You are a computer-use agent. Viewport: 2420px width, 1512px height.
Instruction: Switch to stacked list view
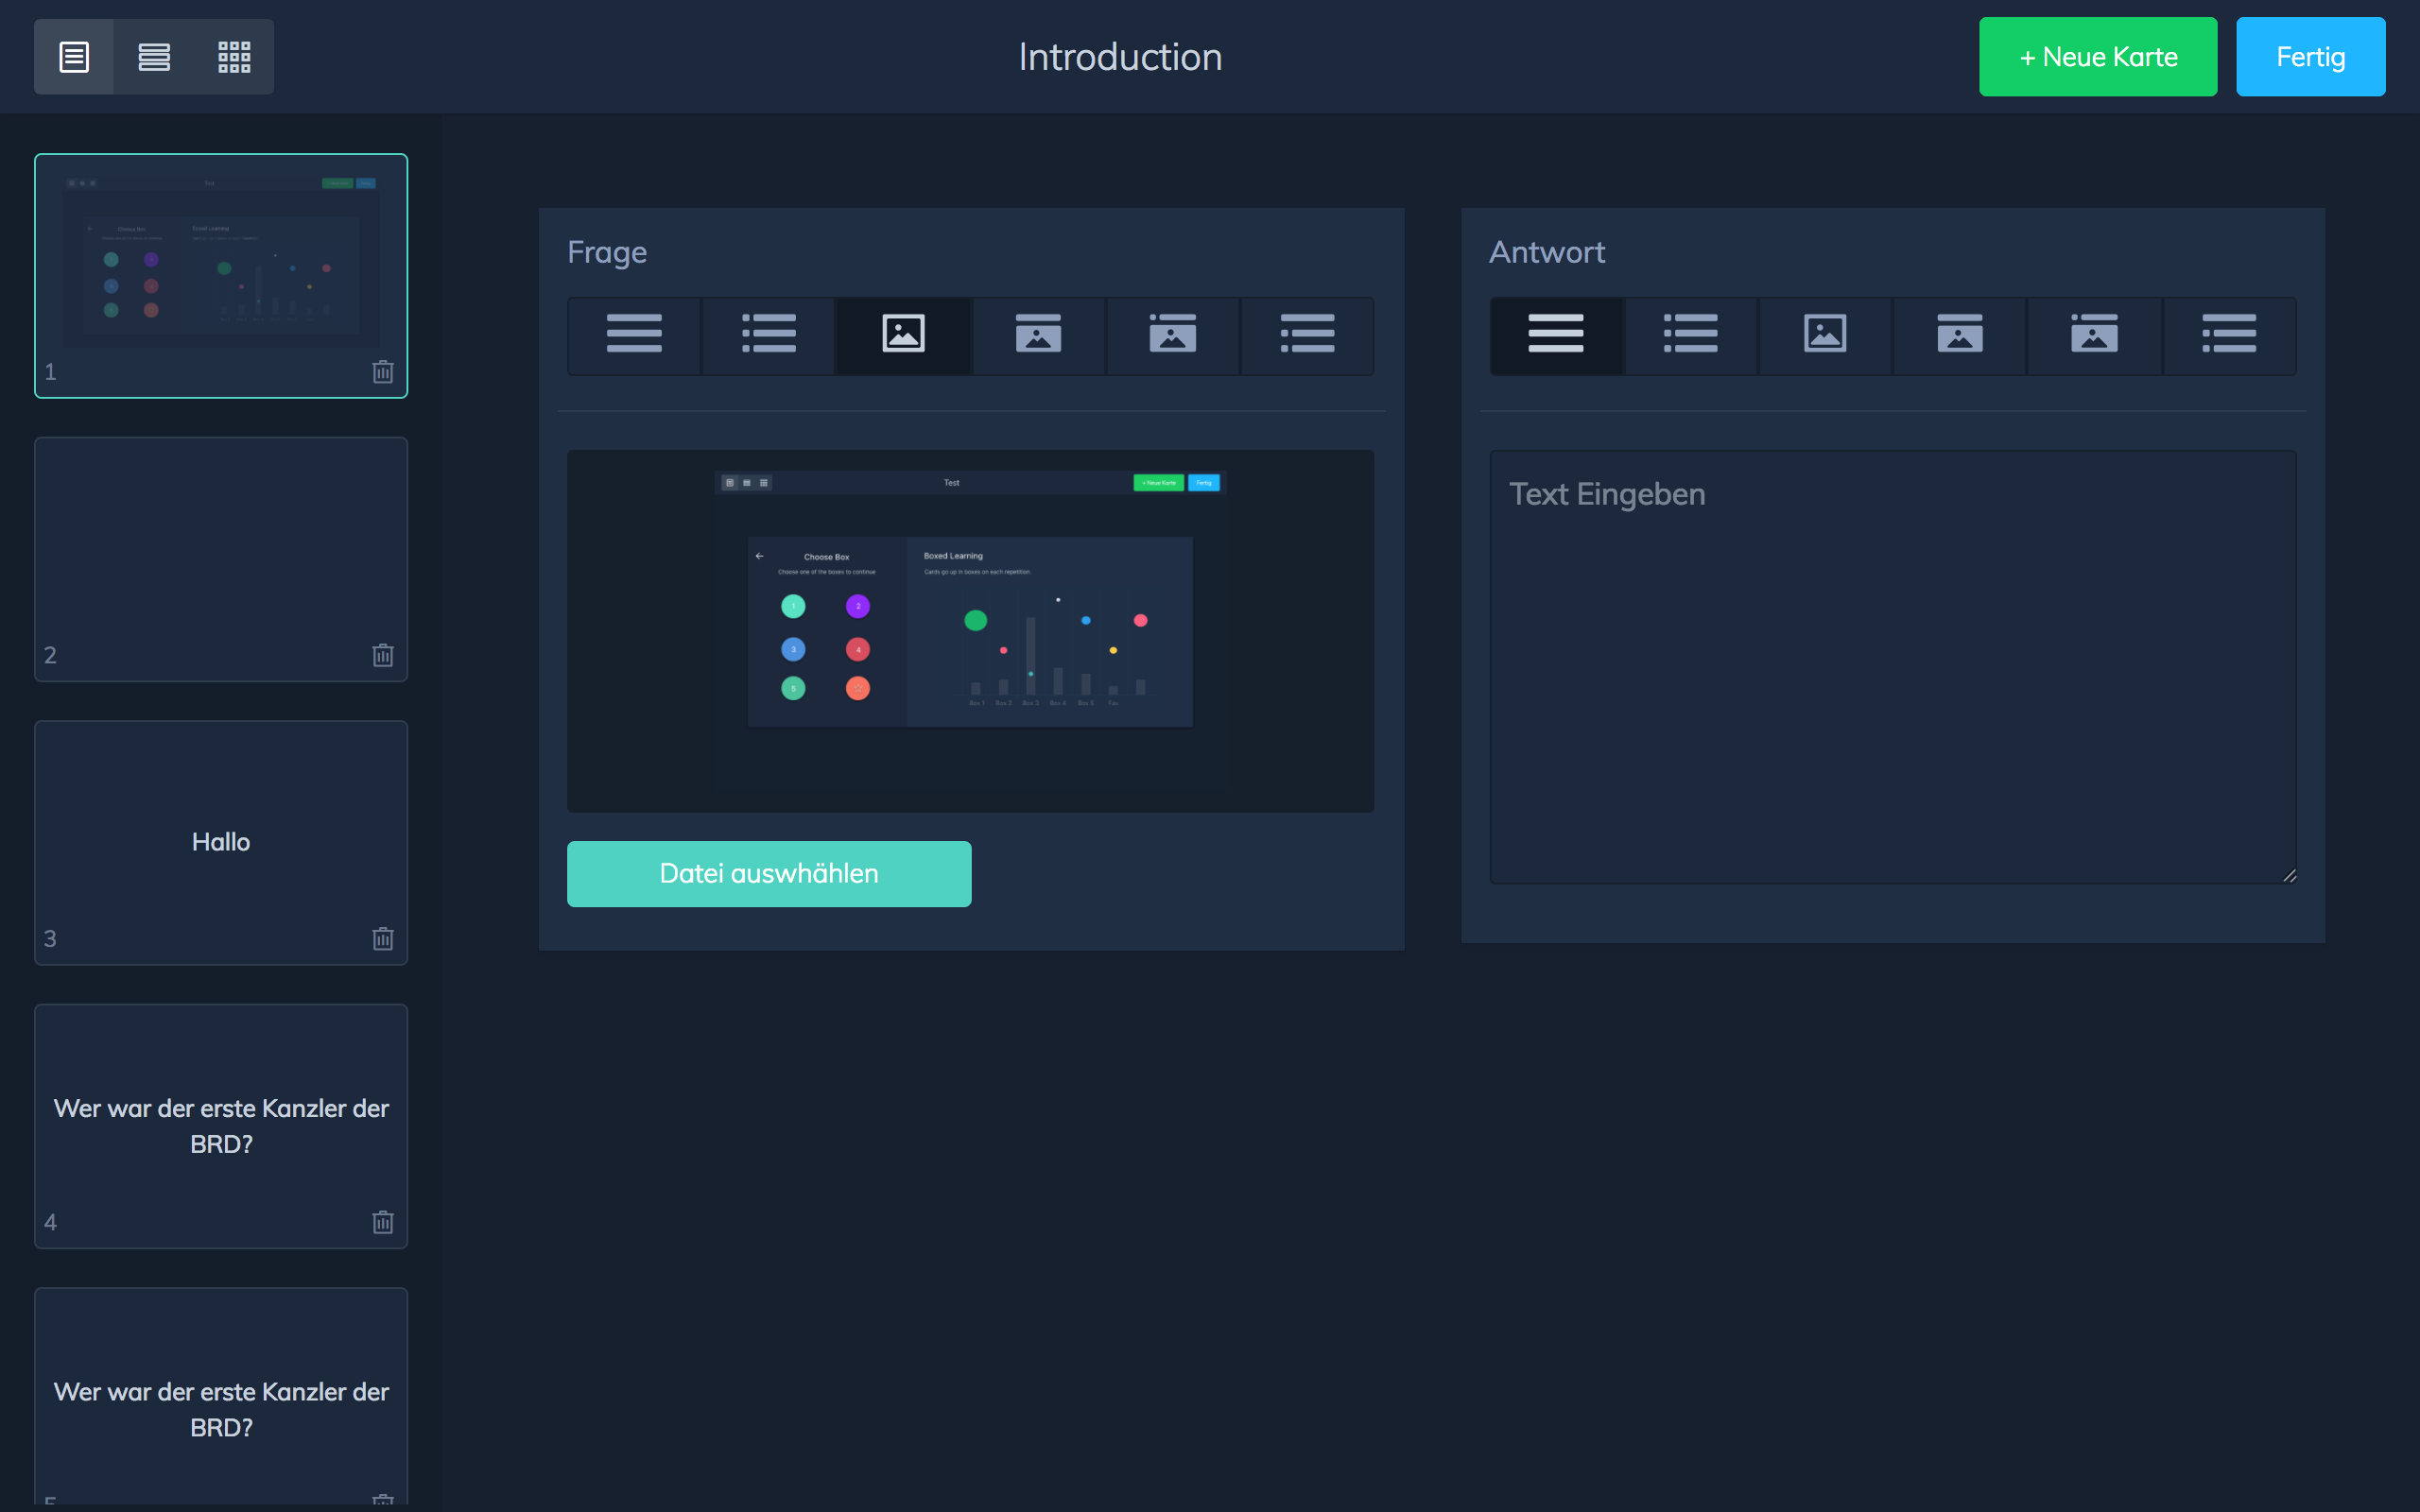click(x=154, y=57)
